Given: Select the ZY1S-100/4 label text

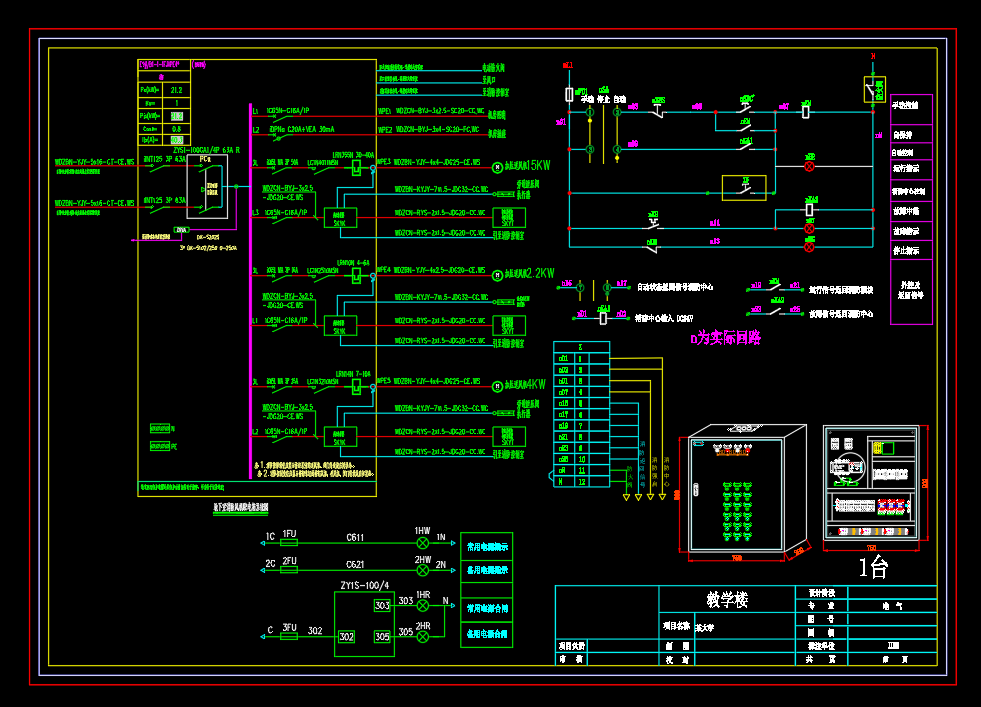Looking at the screenshot, I should click(365, 586).
